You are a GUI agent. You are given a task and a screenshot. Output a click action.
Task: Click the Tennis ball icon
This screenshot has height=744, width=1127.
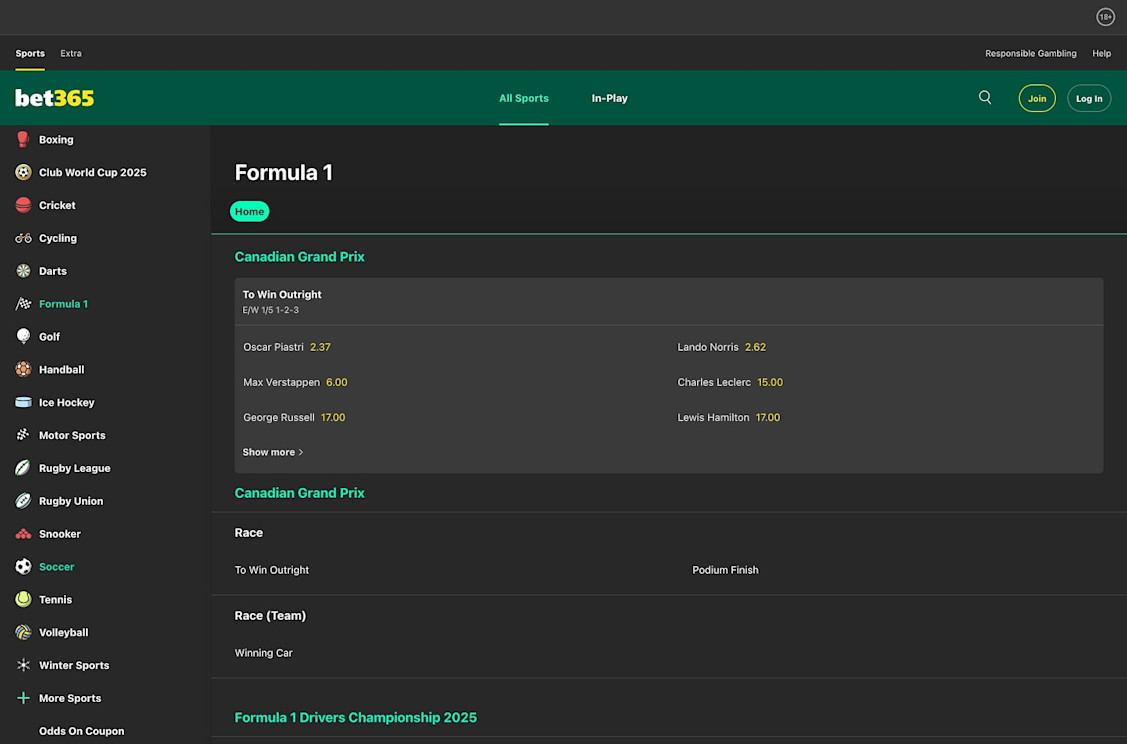coord(23,600)
